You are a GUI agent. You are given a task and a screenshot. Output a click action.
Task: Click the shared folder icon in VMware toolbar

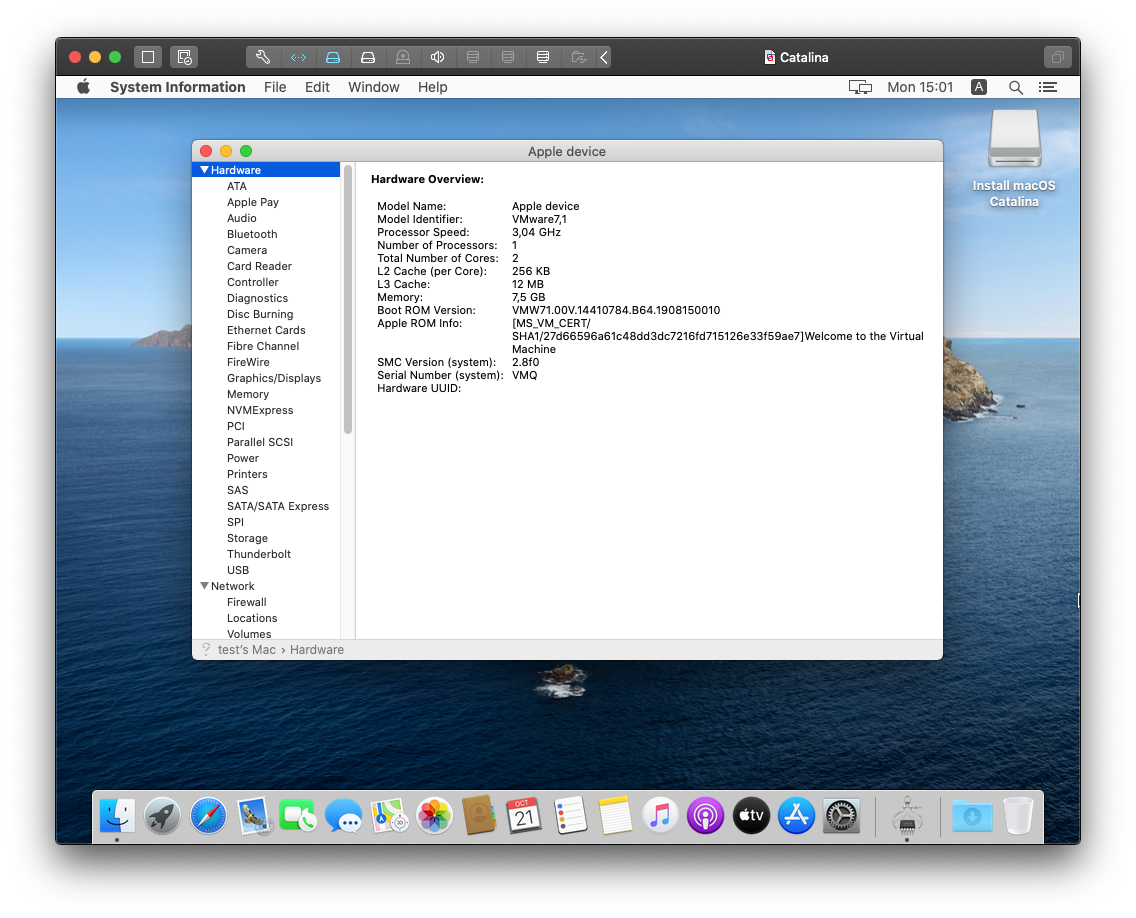(x=578, y=57)
